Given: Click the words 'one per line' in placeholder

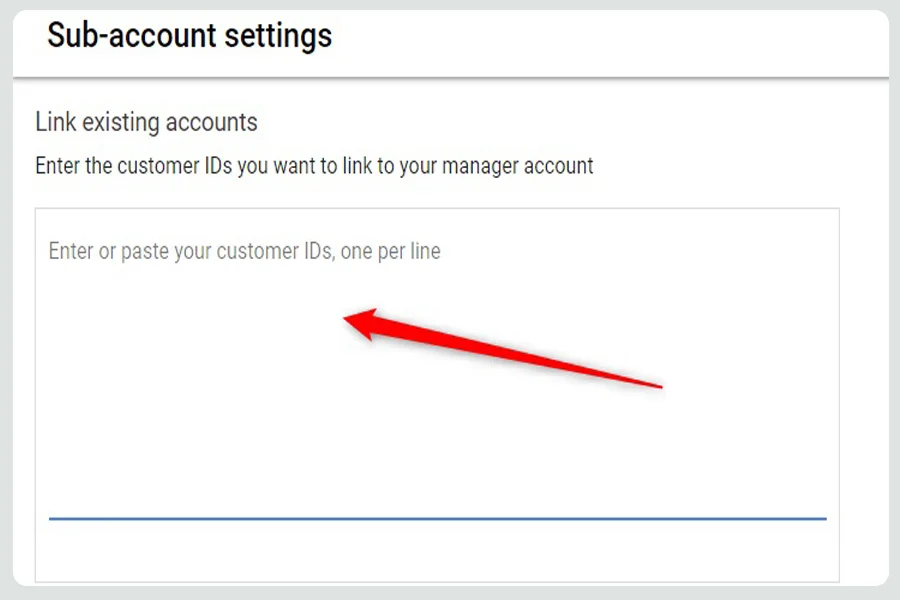Looking at the screenshot, I should (x=390, y=251).
